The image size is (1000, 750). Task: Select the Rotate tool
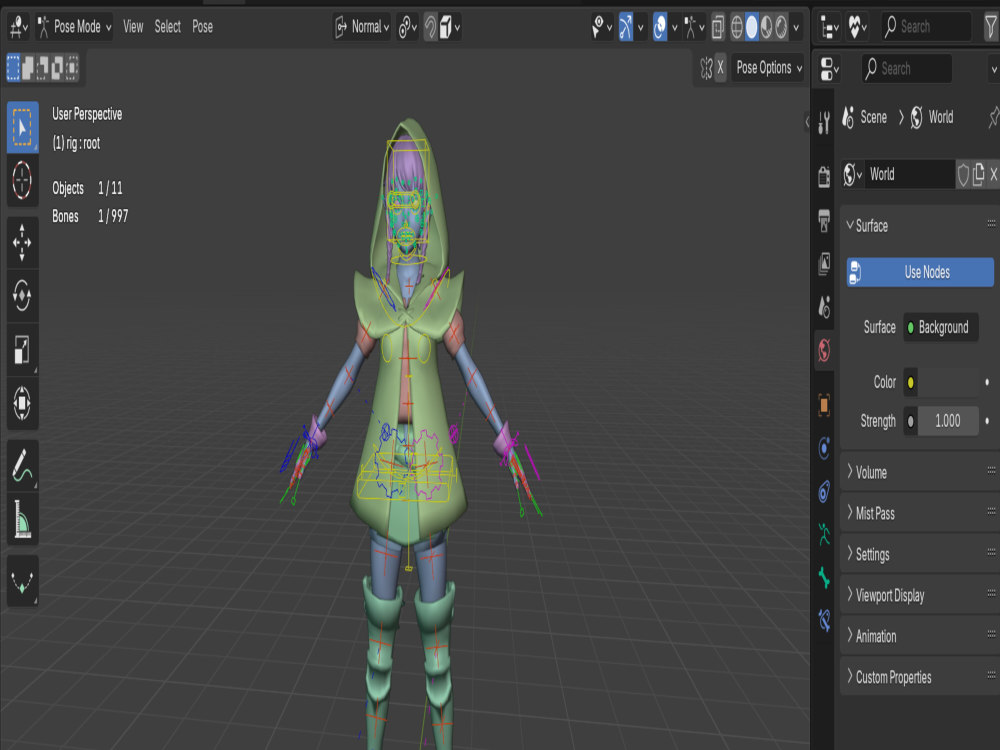click(22, 296)
